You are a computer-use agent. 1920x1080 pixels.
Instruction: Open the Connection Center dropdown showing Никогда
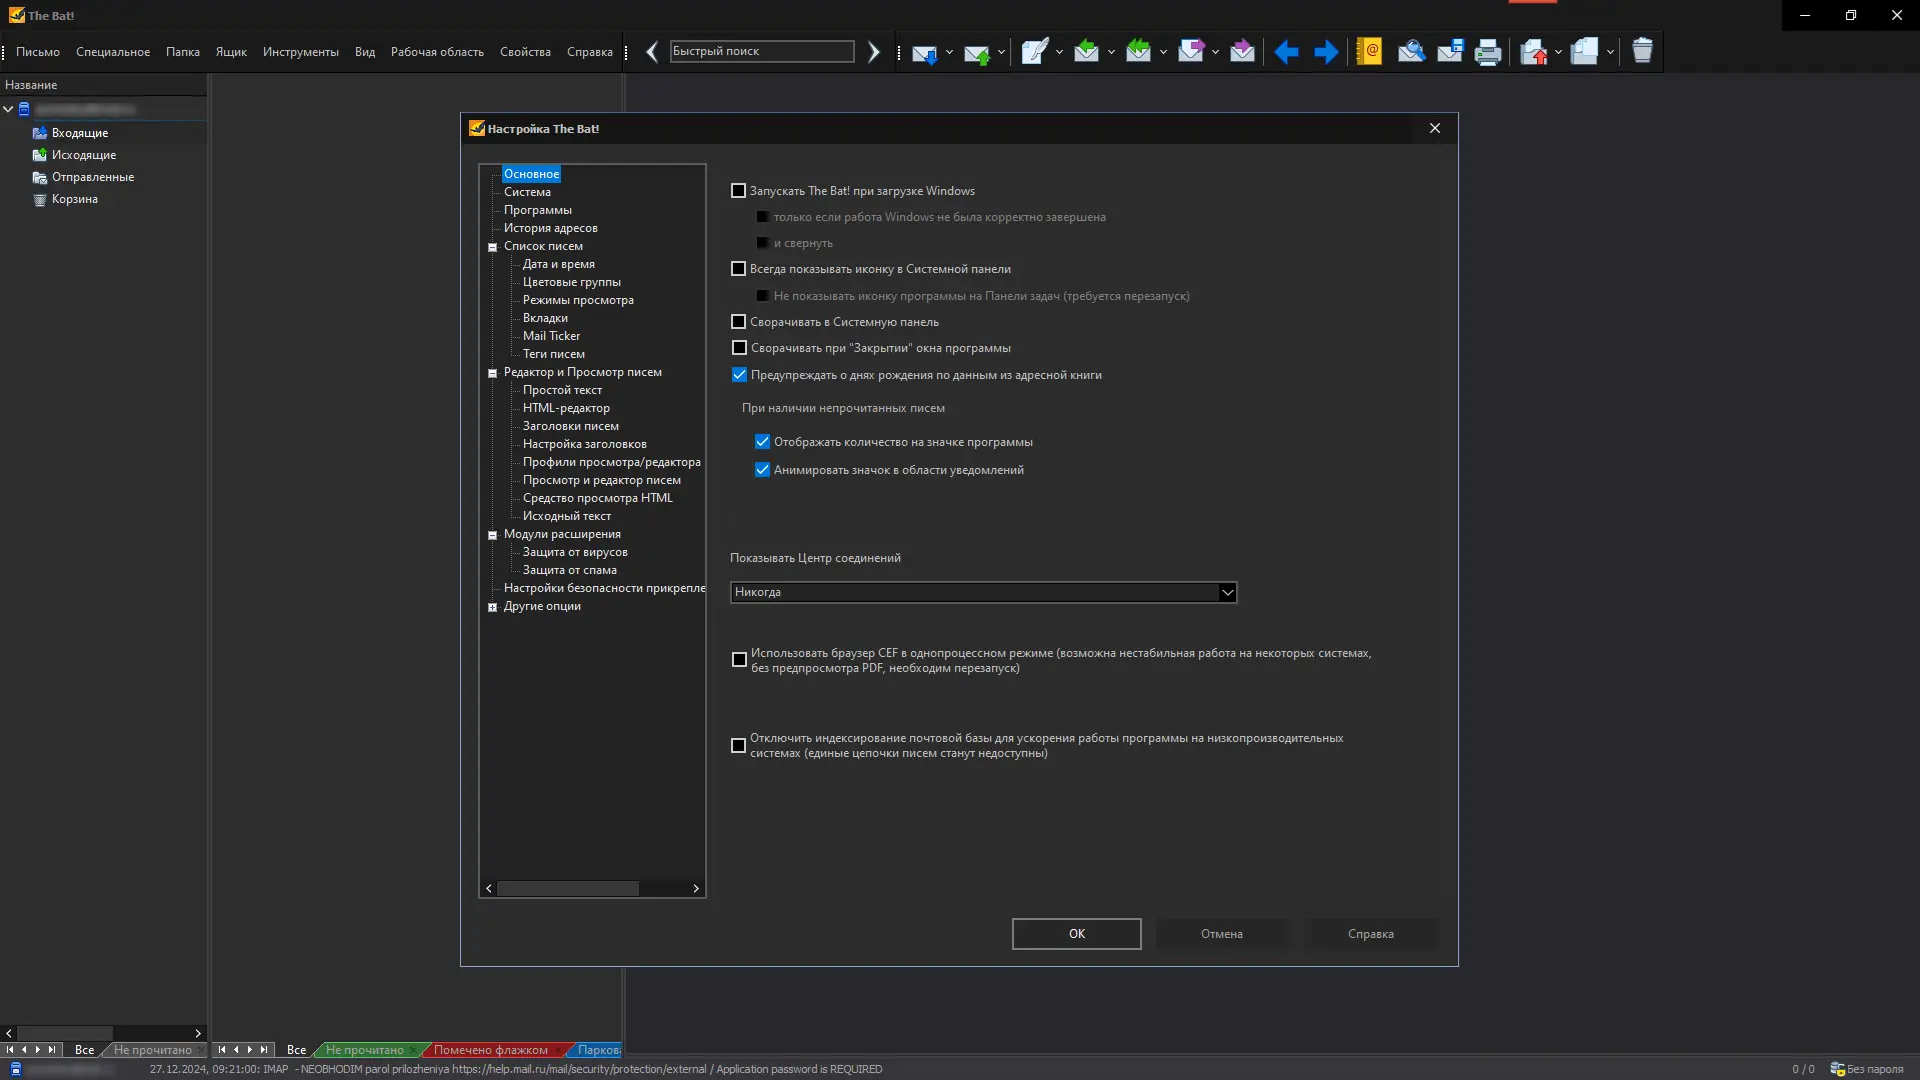pos(983,592)
